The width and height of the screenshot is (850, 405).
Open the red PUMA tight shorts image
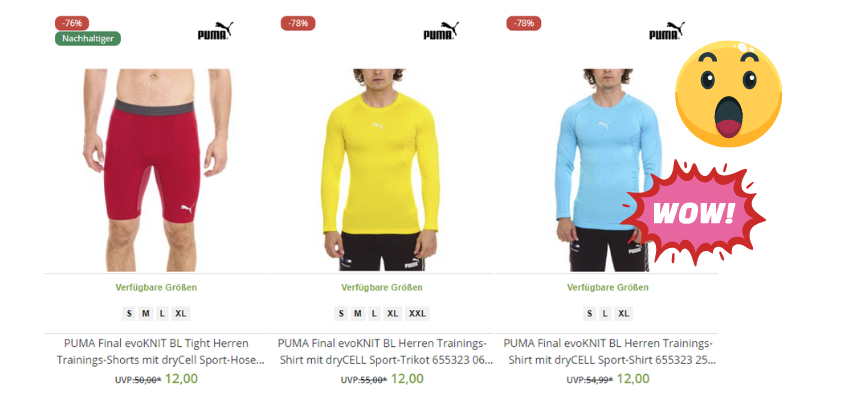click(157, 170)
